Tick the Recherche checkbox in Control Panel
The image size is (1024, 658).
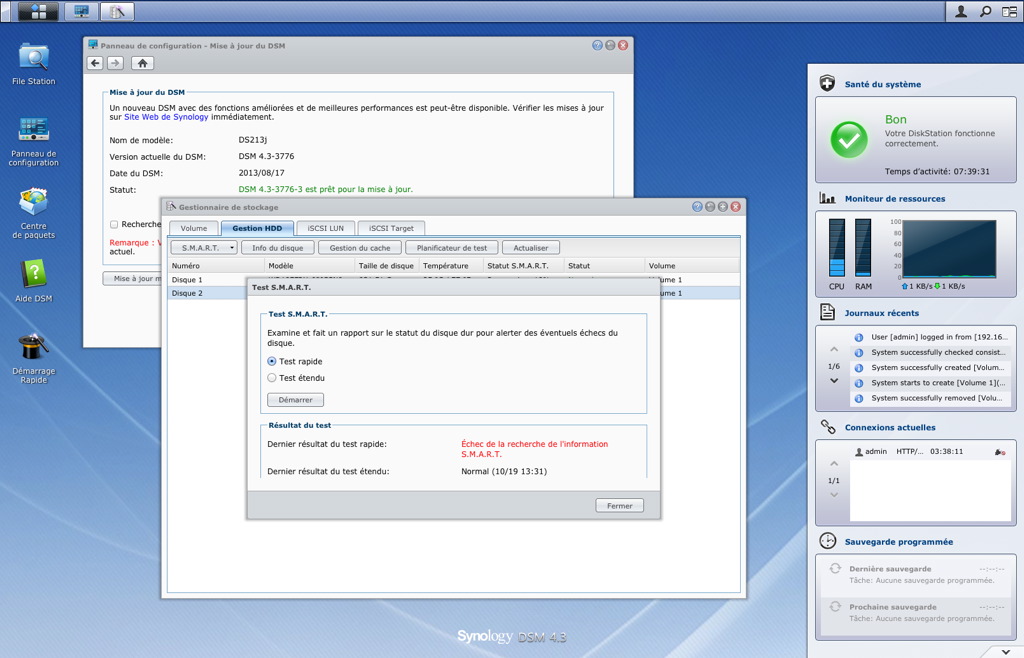(x=114, y=225)
